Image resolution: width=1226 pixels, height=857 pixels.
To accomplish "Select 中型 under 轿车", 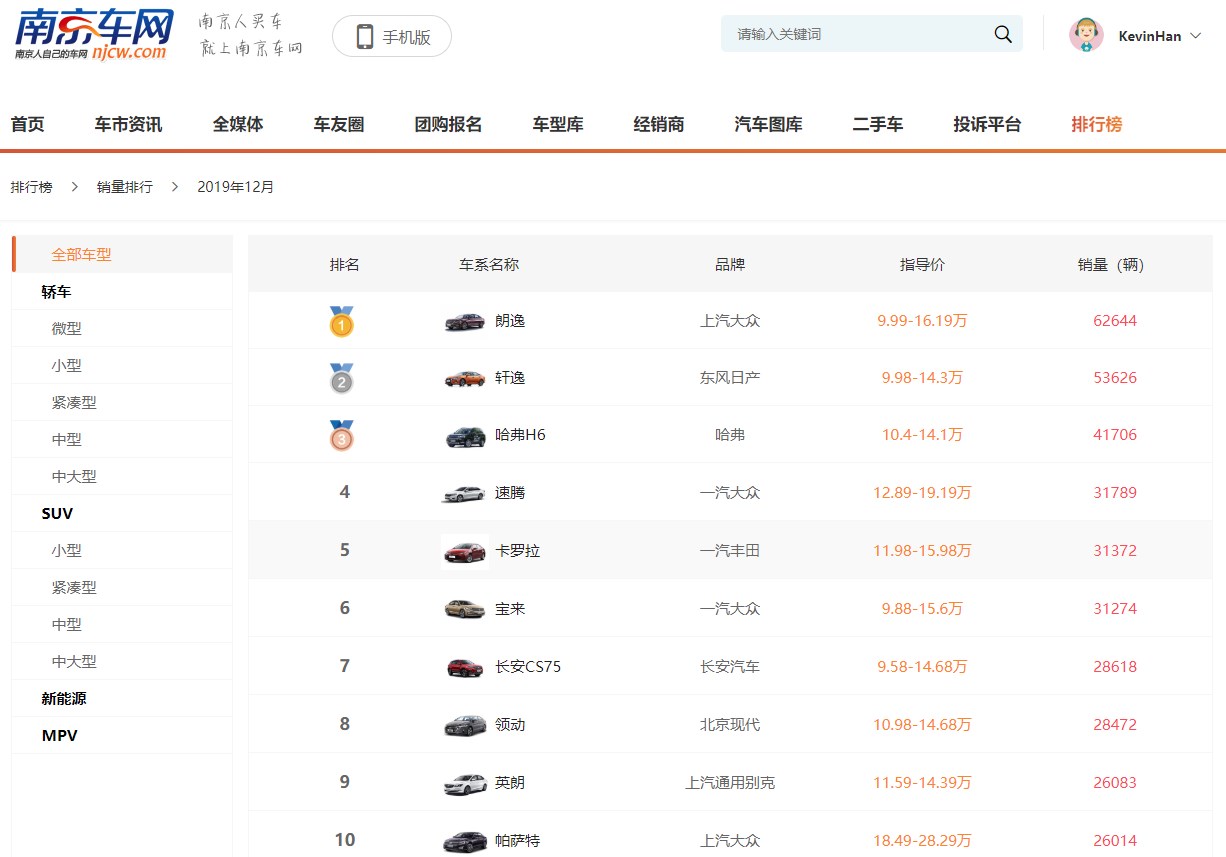I will click(x=67, y=440).
